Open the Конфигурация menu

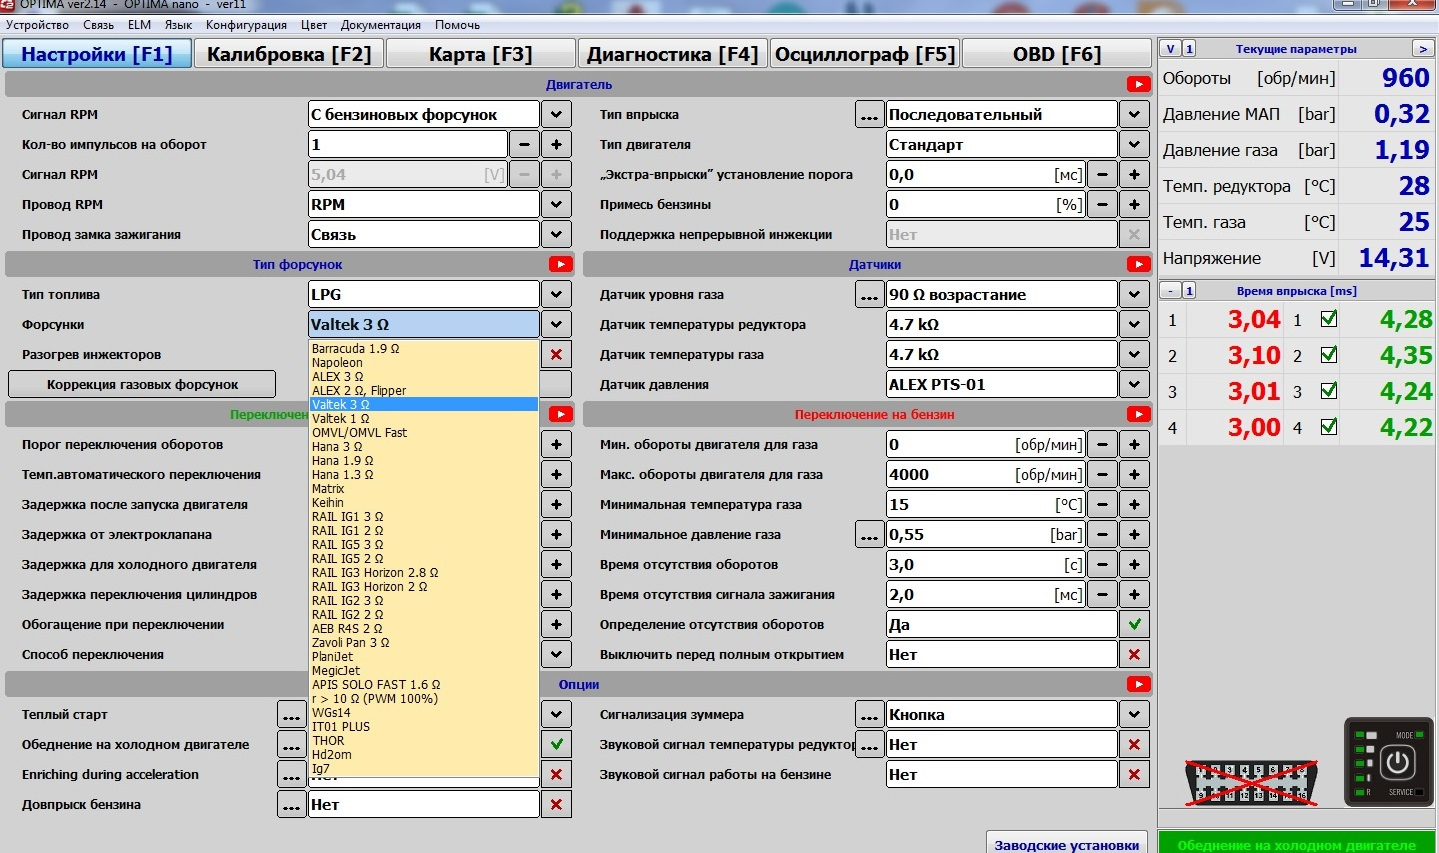(246, 25)
